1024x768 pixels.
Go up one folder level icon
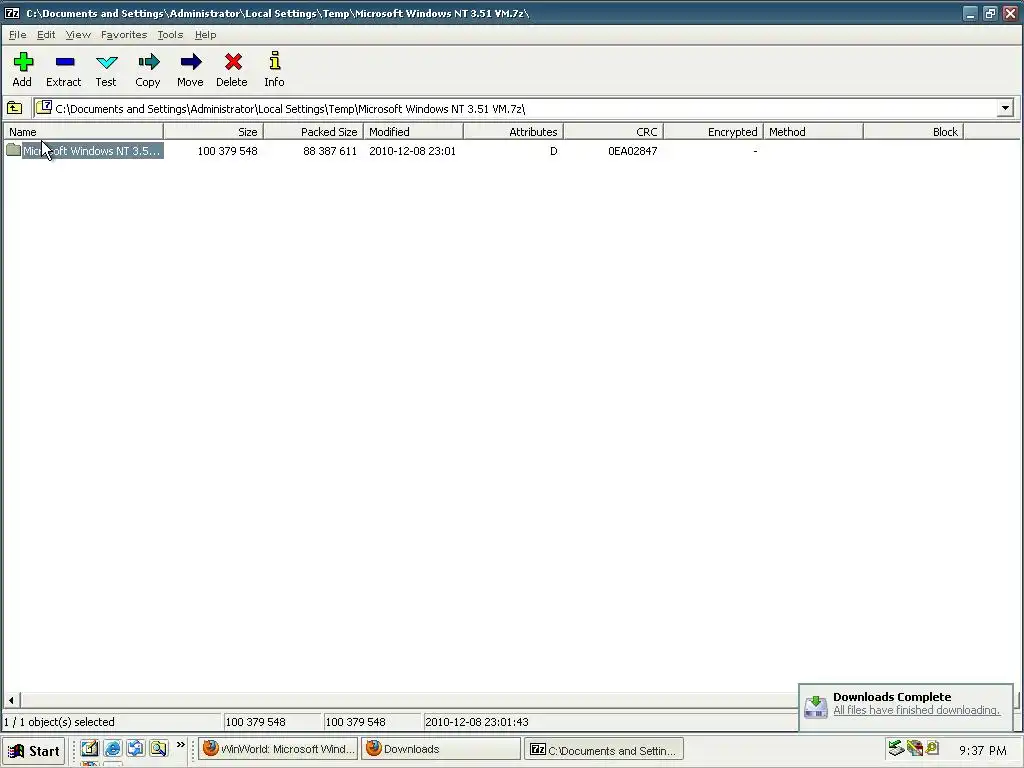[14, 108]
